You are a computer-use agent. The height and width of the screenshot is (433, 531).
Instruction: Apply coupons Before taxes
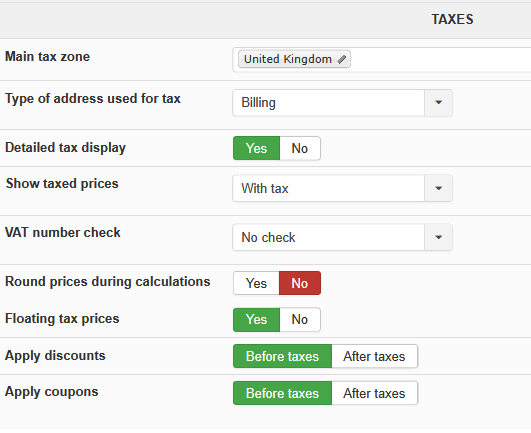click(x=282, y=393)
